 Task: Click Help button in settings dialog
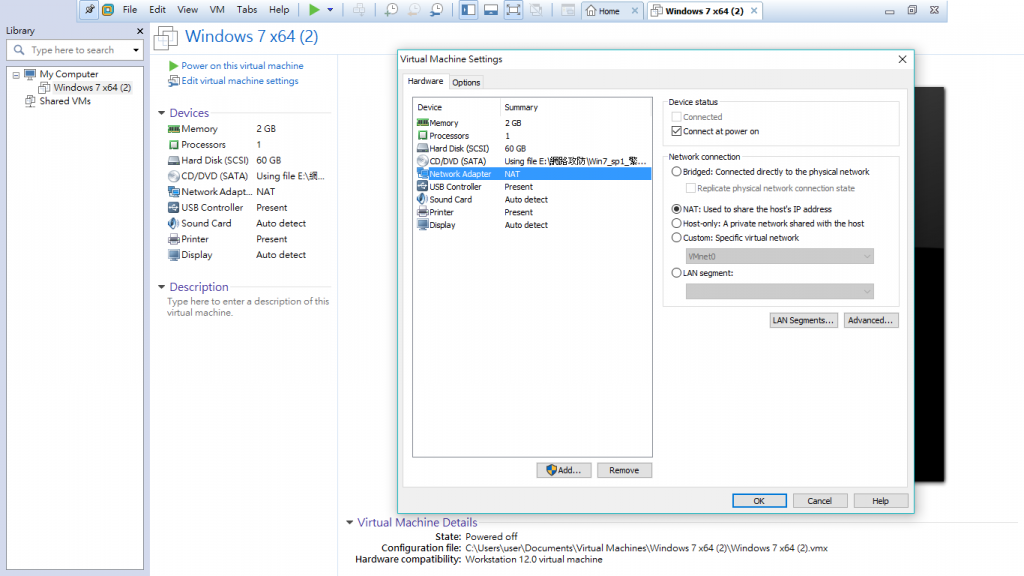(x=880, y=501)
